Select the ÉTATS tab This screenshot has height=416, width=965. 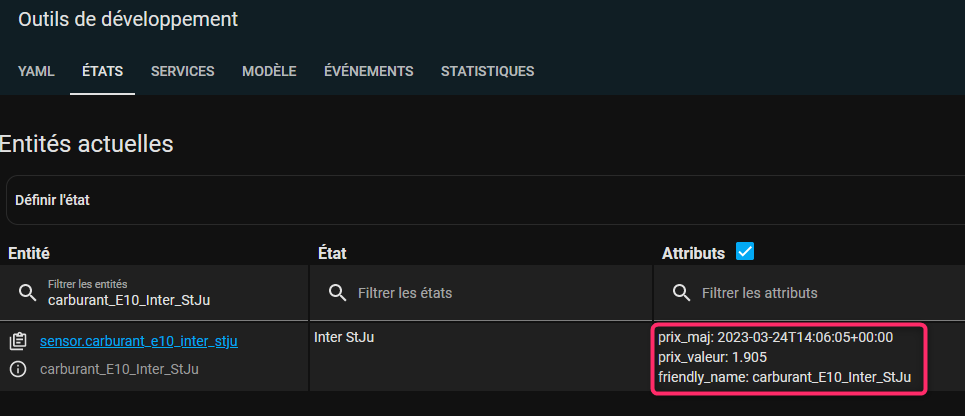103,71
